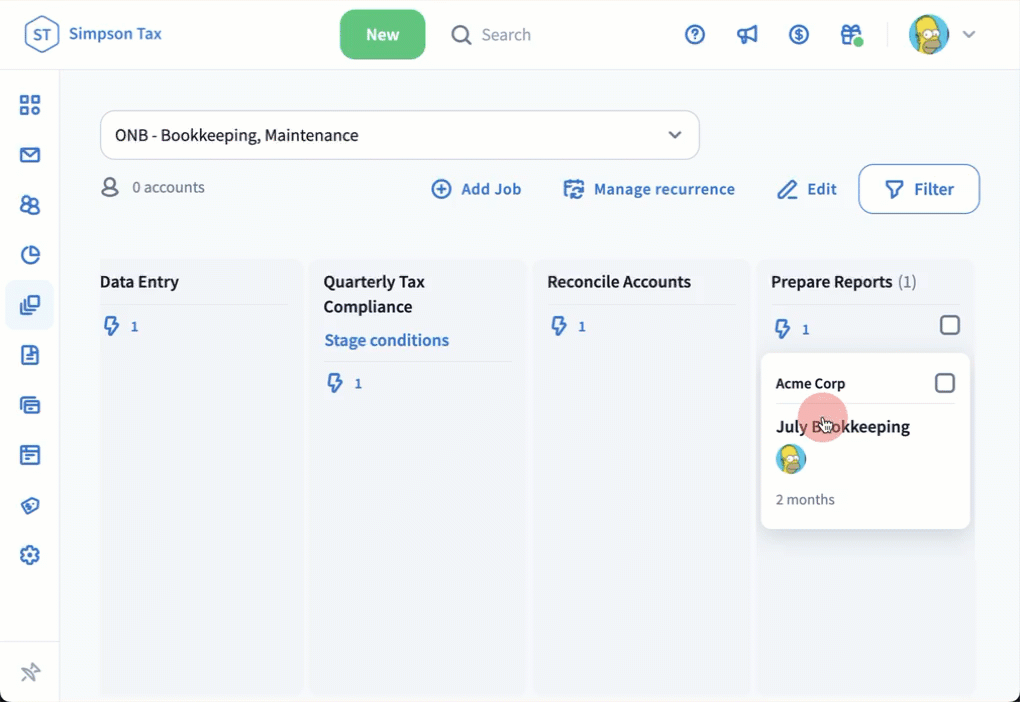Click the Stage conditions link
The image size is (1020, 702).
(386, 340)
